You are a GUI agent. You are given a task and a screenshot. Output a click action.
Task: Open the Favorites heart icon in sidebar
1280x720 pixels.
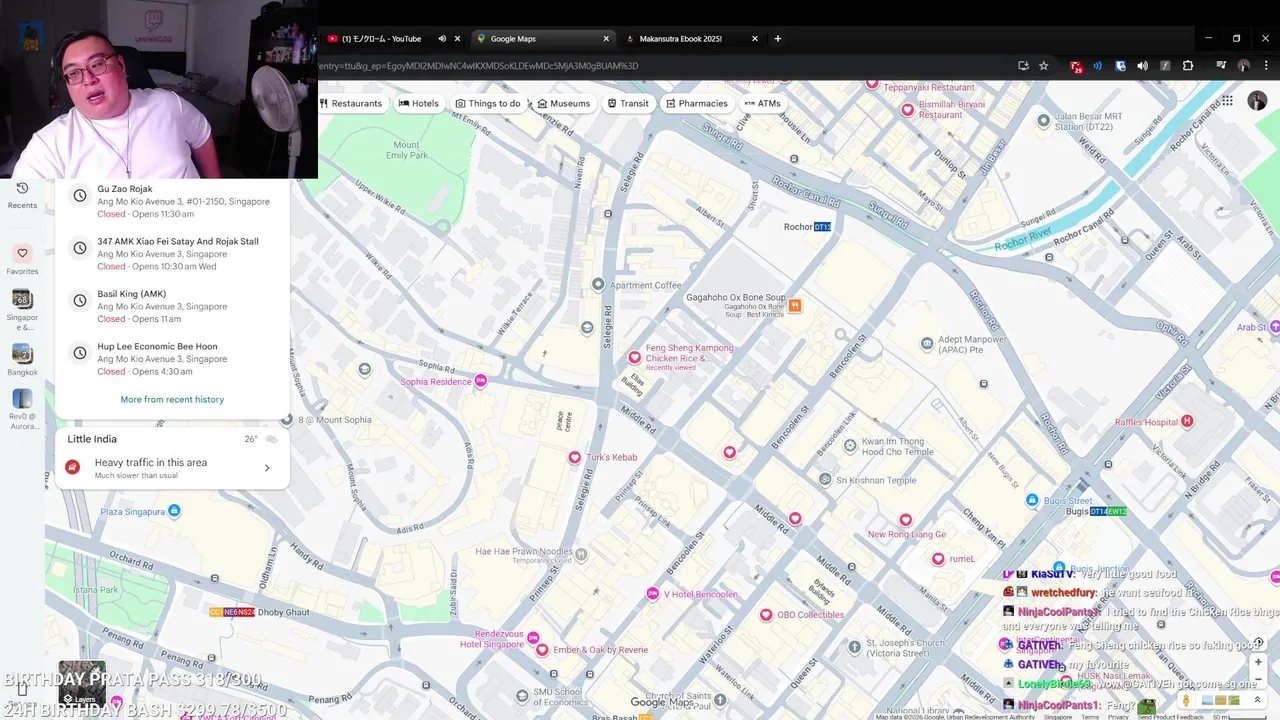click(x=22, y=253)
